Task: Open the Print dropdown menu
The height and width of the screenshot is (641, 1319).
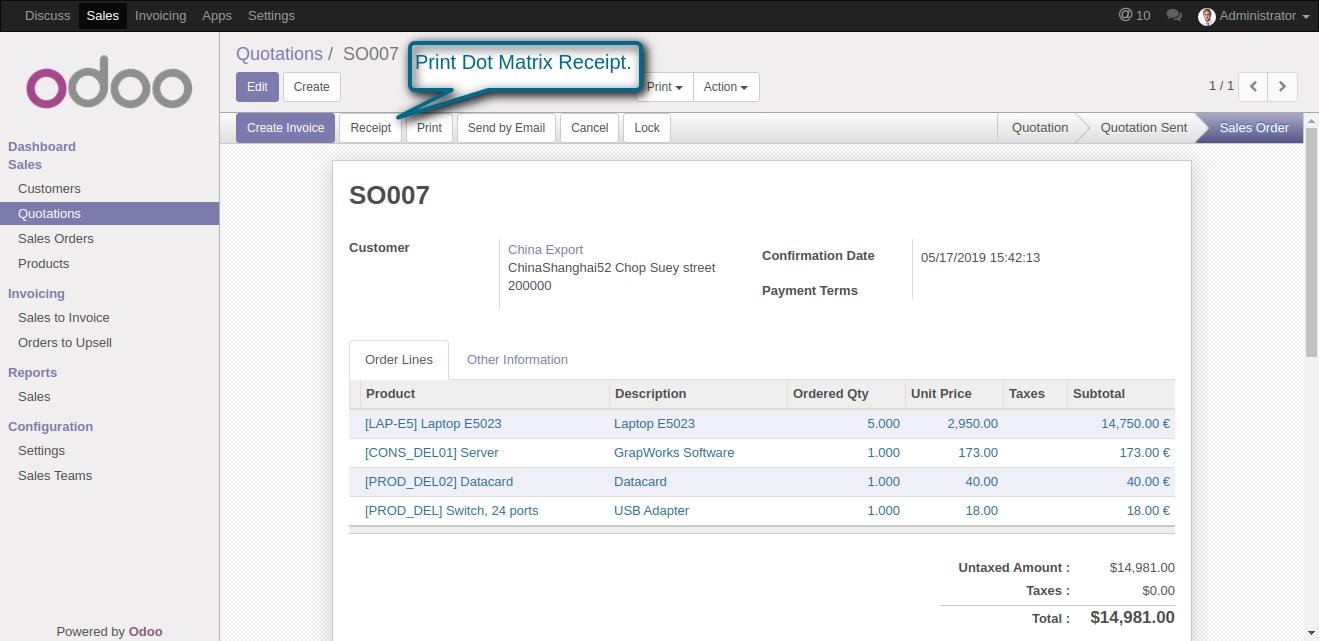Action: 665,87
